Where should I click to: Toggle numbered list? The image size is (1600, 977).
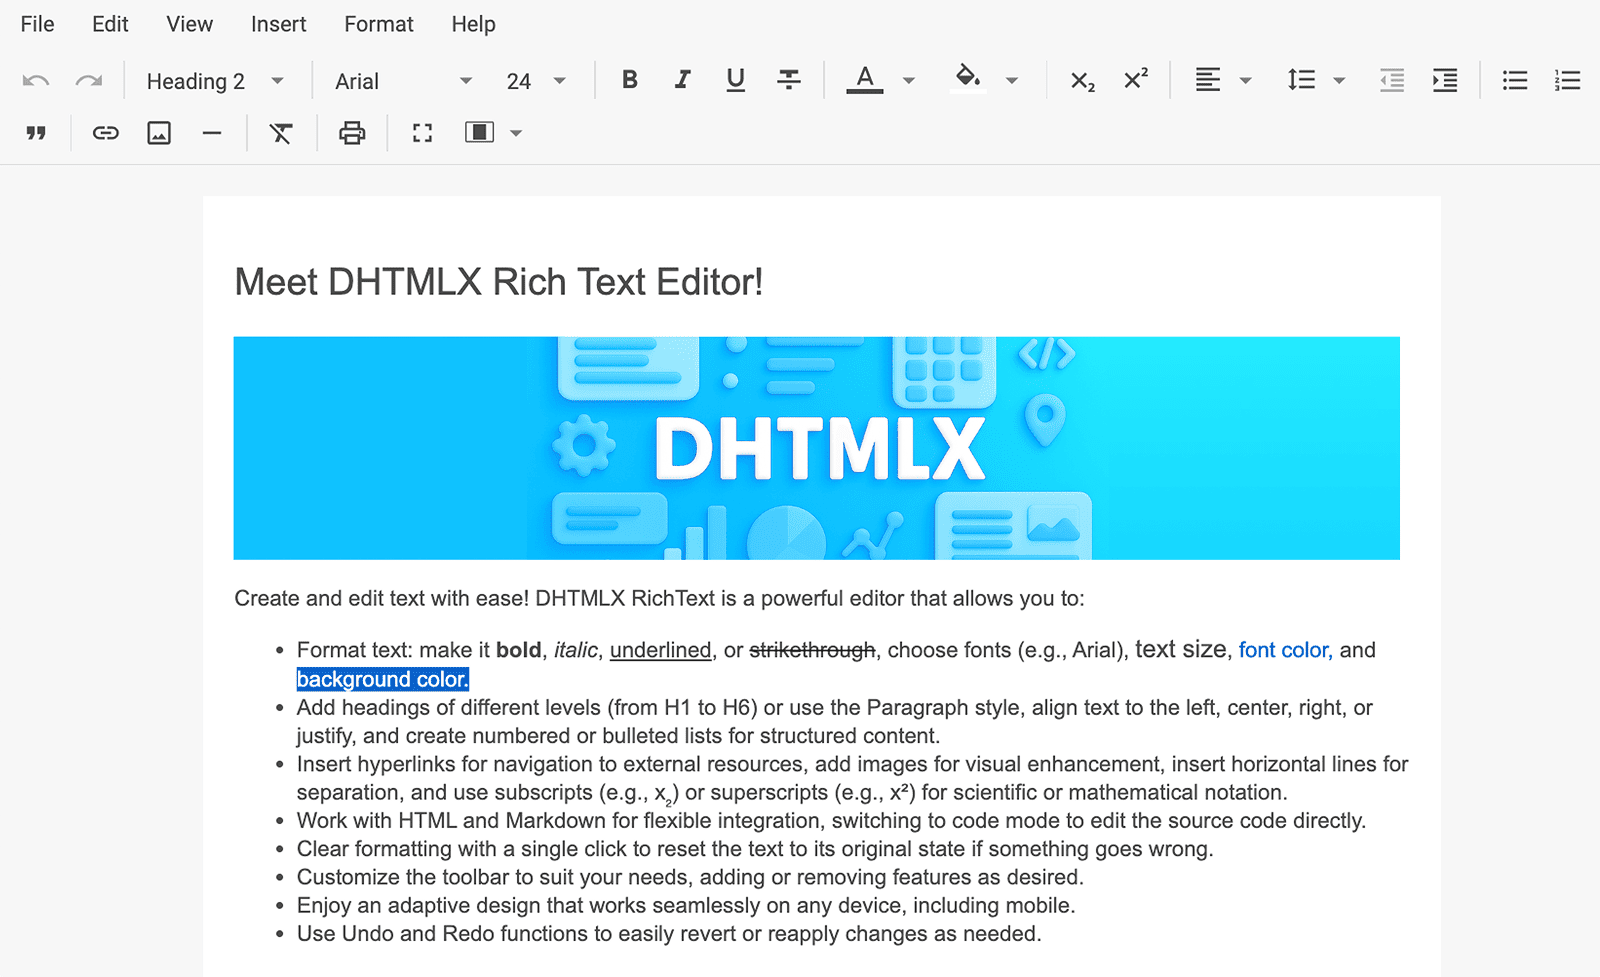1568,80
